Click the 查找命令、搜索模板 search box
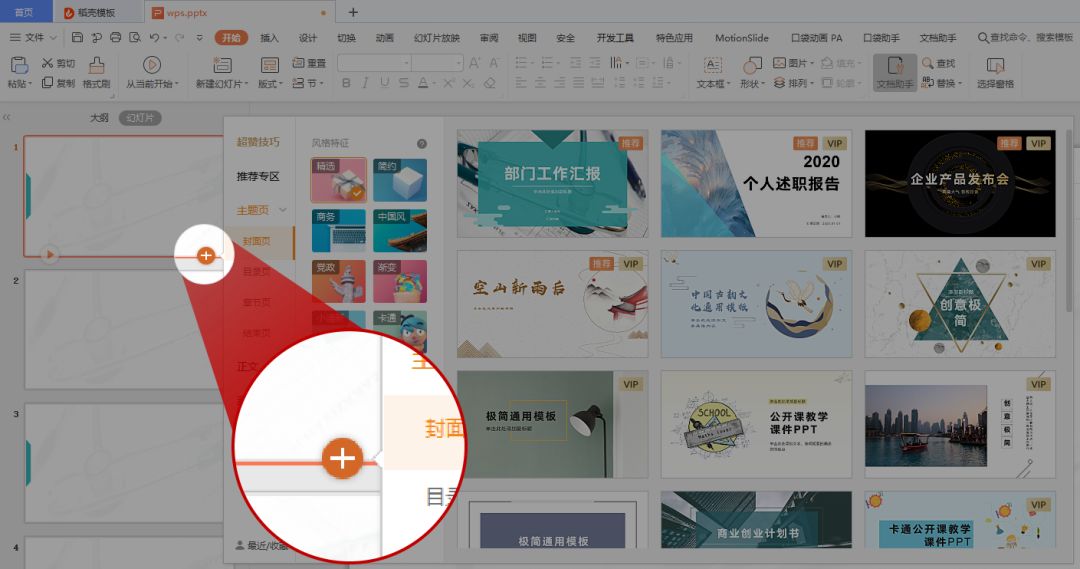The image size is (1080, 569). (x=1026, y=37)
